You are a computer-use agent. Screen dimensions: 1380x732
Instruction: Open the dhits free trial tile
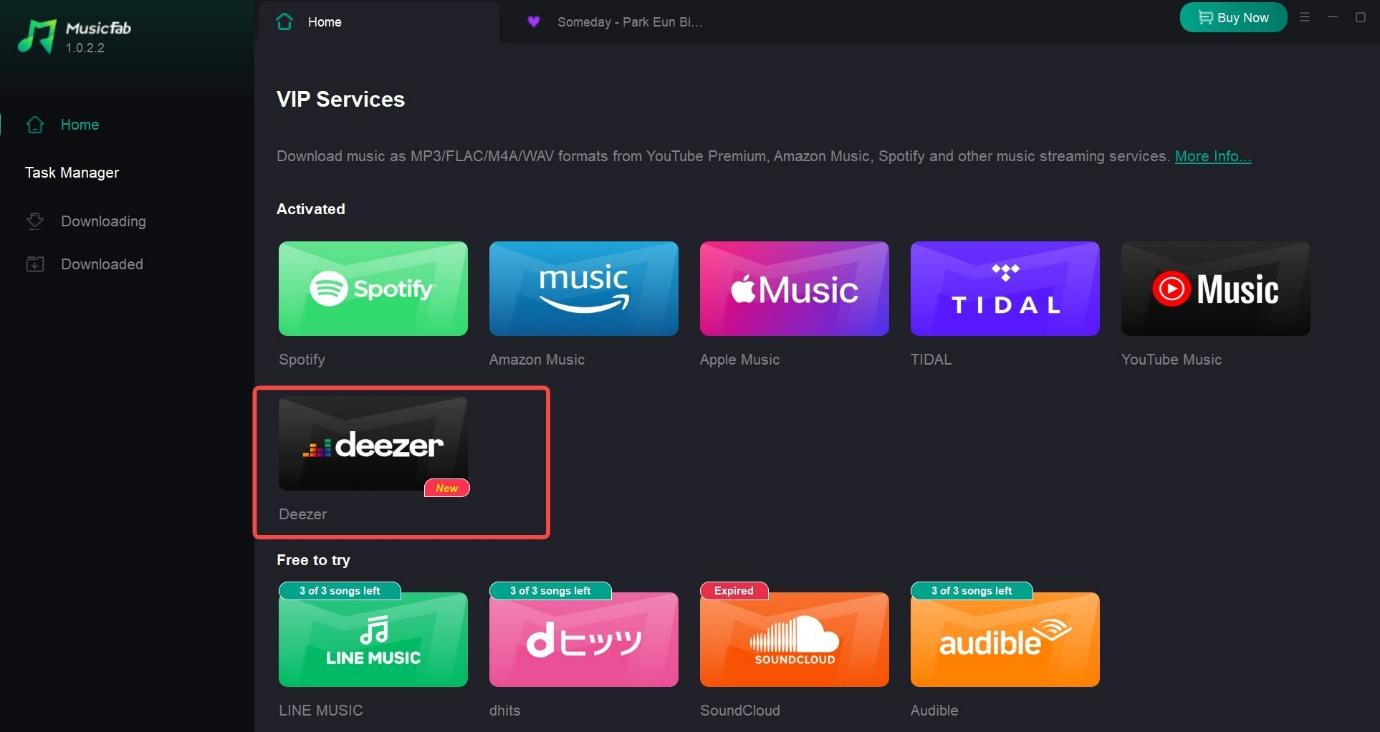click(x=584, y=639)
